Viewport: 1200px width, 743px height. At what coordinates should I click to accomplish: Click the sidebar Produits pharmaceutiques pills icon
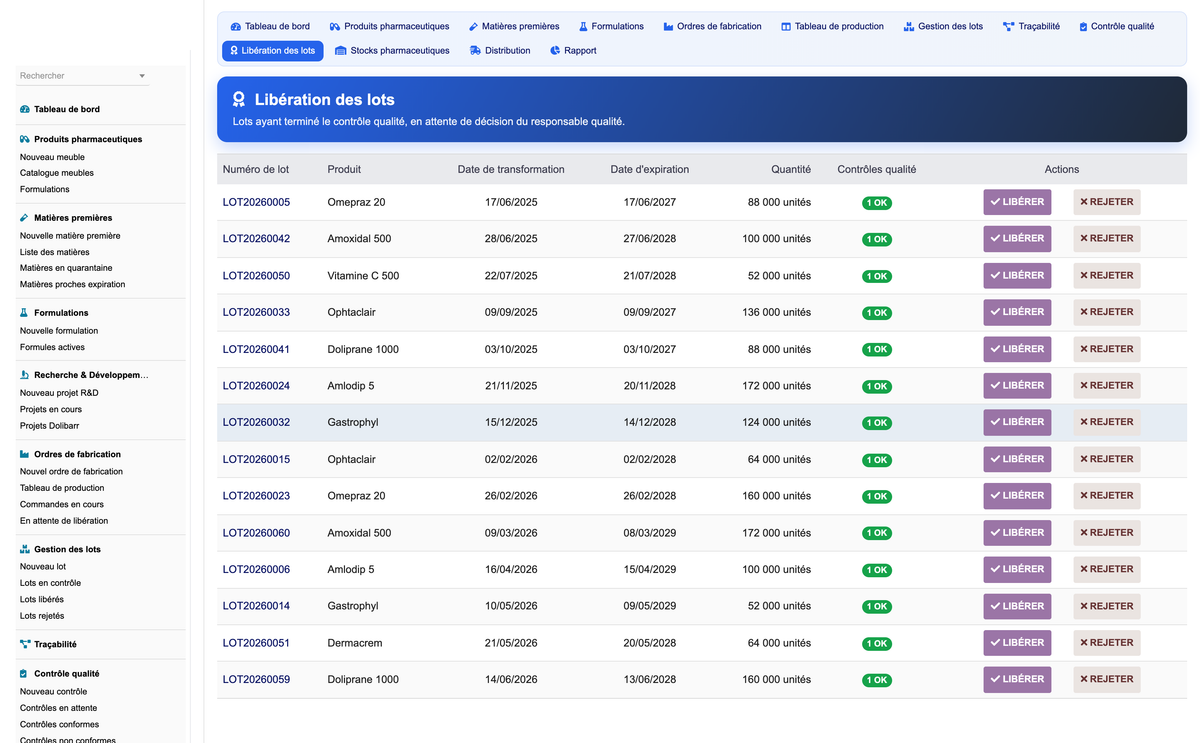25,139
